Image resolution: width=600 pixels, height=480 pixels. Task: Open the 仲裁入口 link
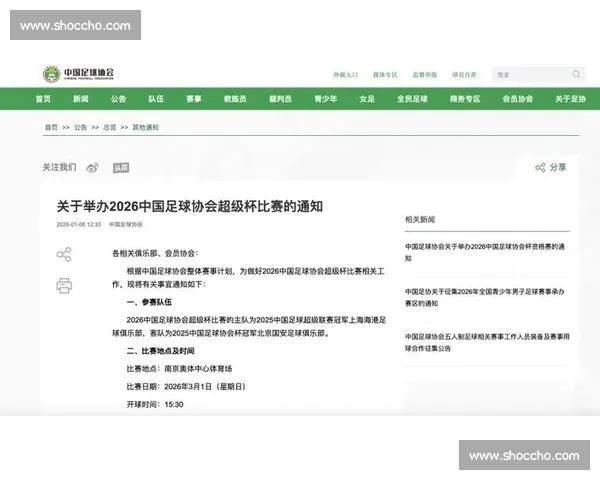point(346,75)
